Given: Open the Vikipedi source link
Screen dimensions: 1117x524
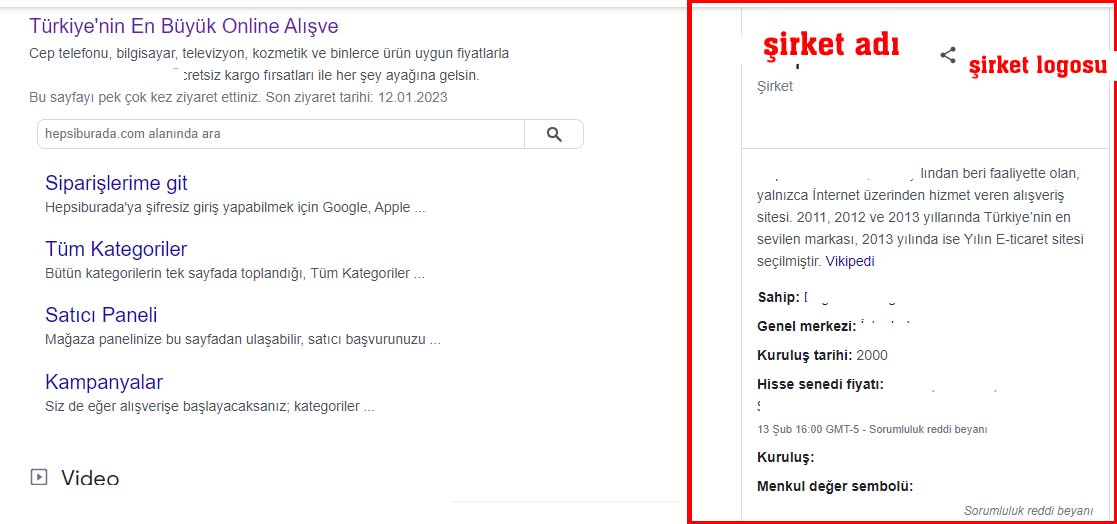Looking at the screenshot, I should click(850, 261).
